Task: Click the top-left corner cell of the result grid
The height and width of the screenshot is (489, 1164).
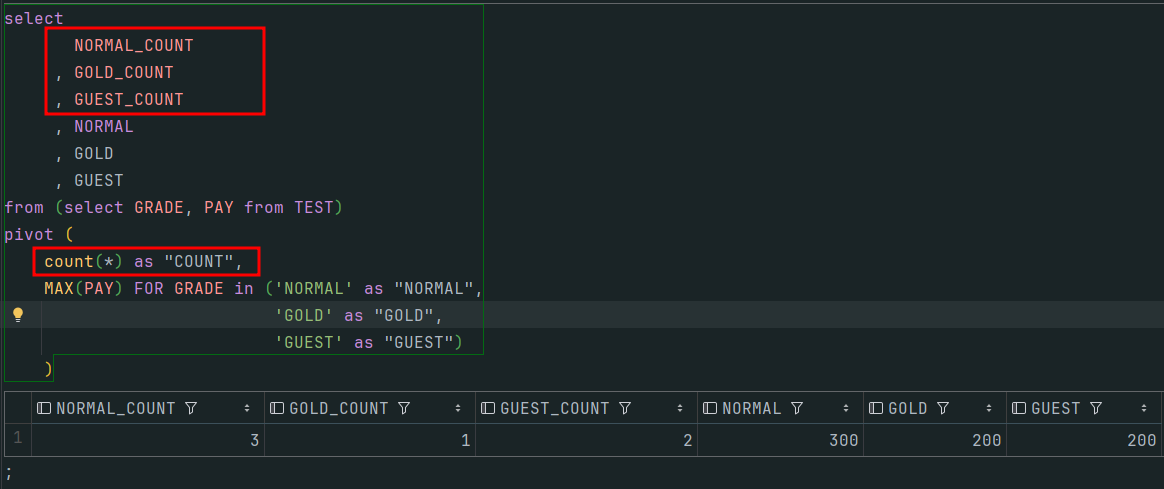Action: pyautogui.click(x=17, y=407)
